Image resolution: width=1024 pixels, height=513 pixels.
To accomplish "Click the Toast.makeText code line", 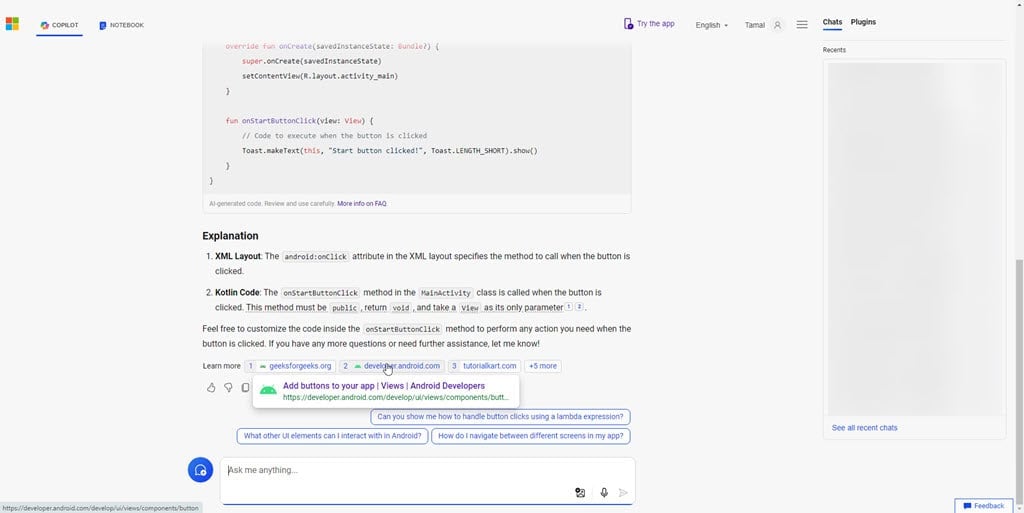I will [x=390, y=151].
